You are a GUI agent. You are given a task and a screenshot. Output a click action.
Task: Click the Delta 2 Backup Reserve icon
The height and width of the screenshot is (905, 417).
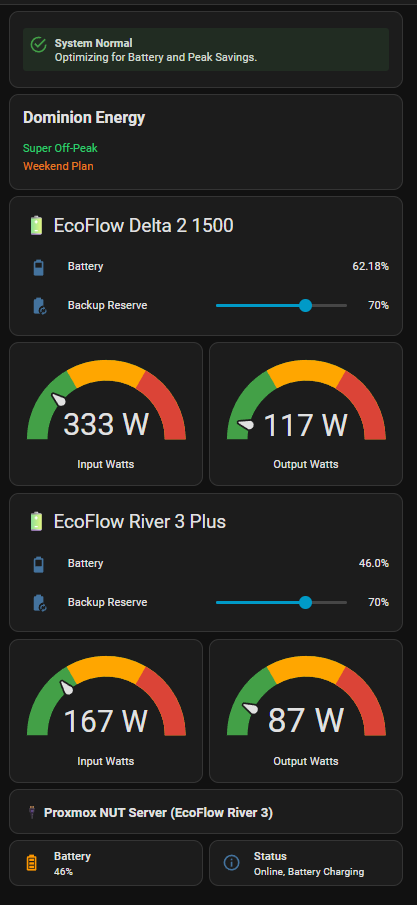(39, 305)
